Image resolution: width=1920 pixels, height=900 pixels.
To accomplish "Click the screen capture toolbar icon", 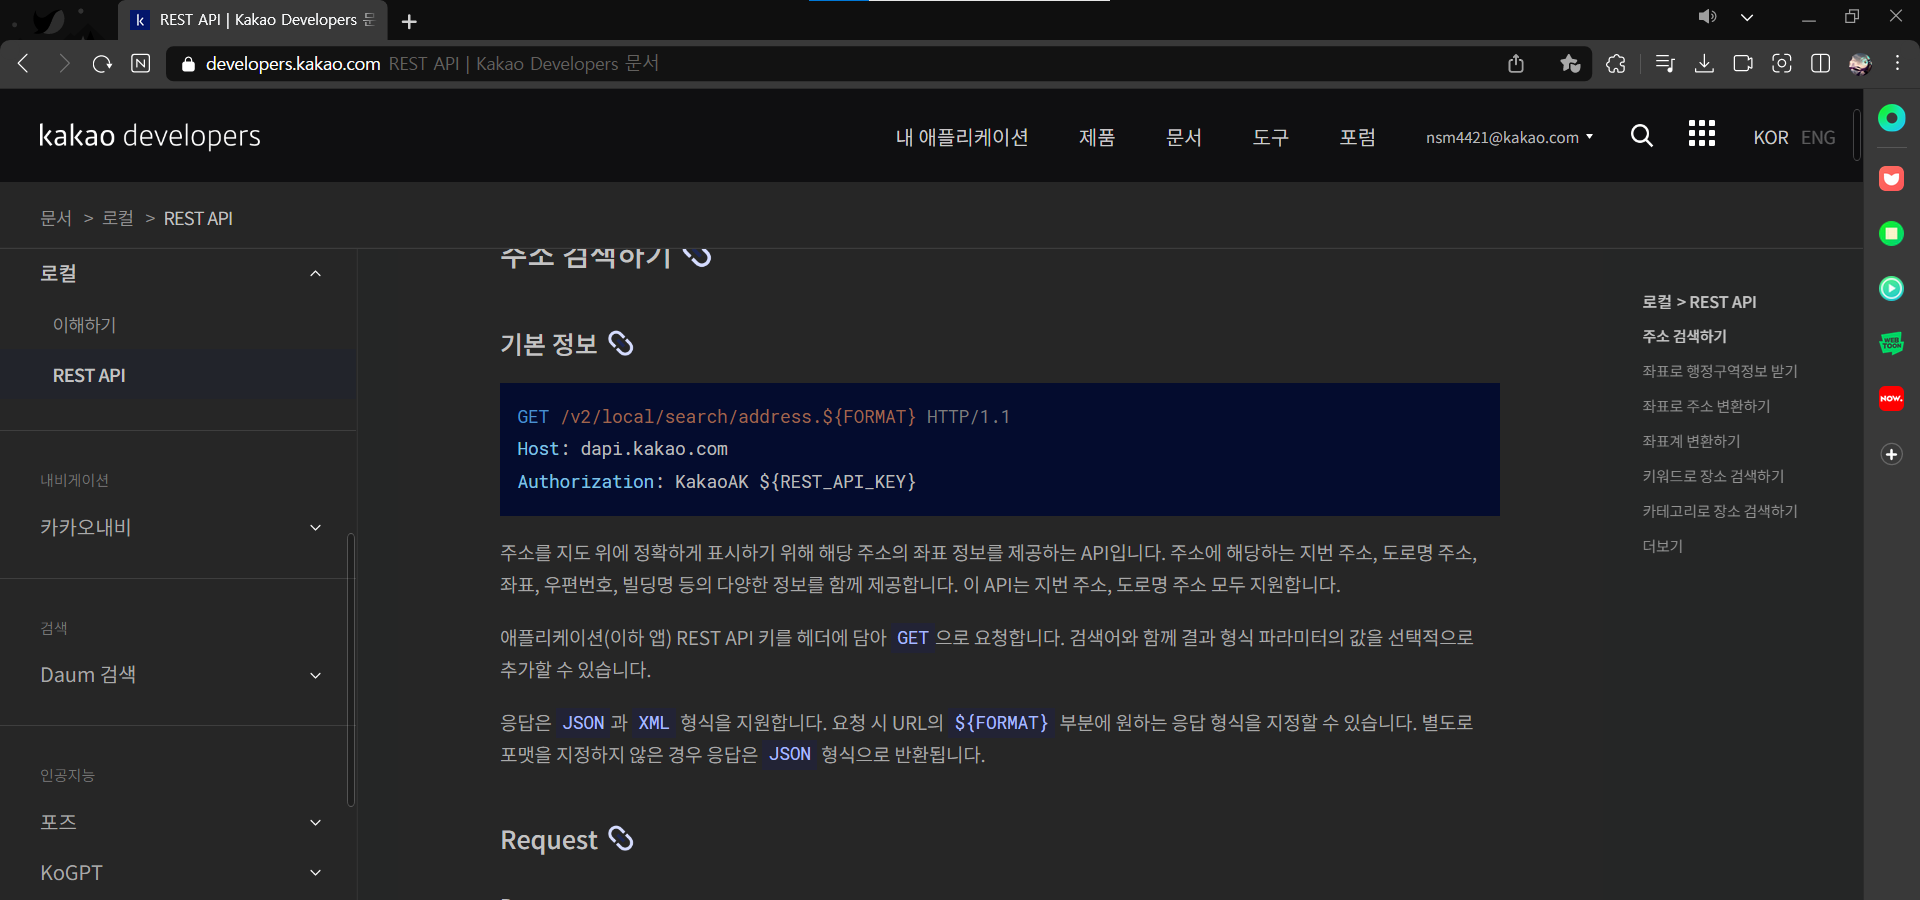I will tap(1782, 64).
